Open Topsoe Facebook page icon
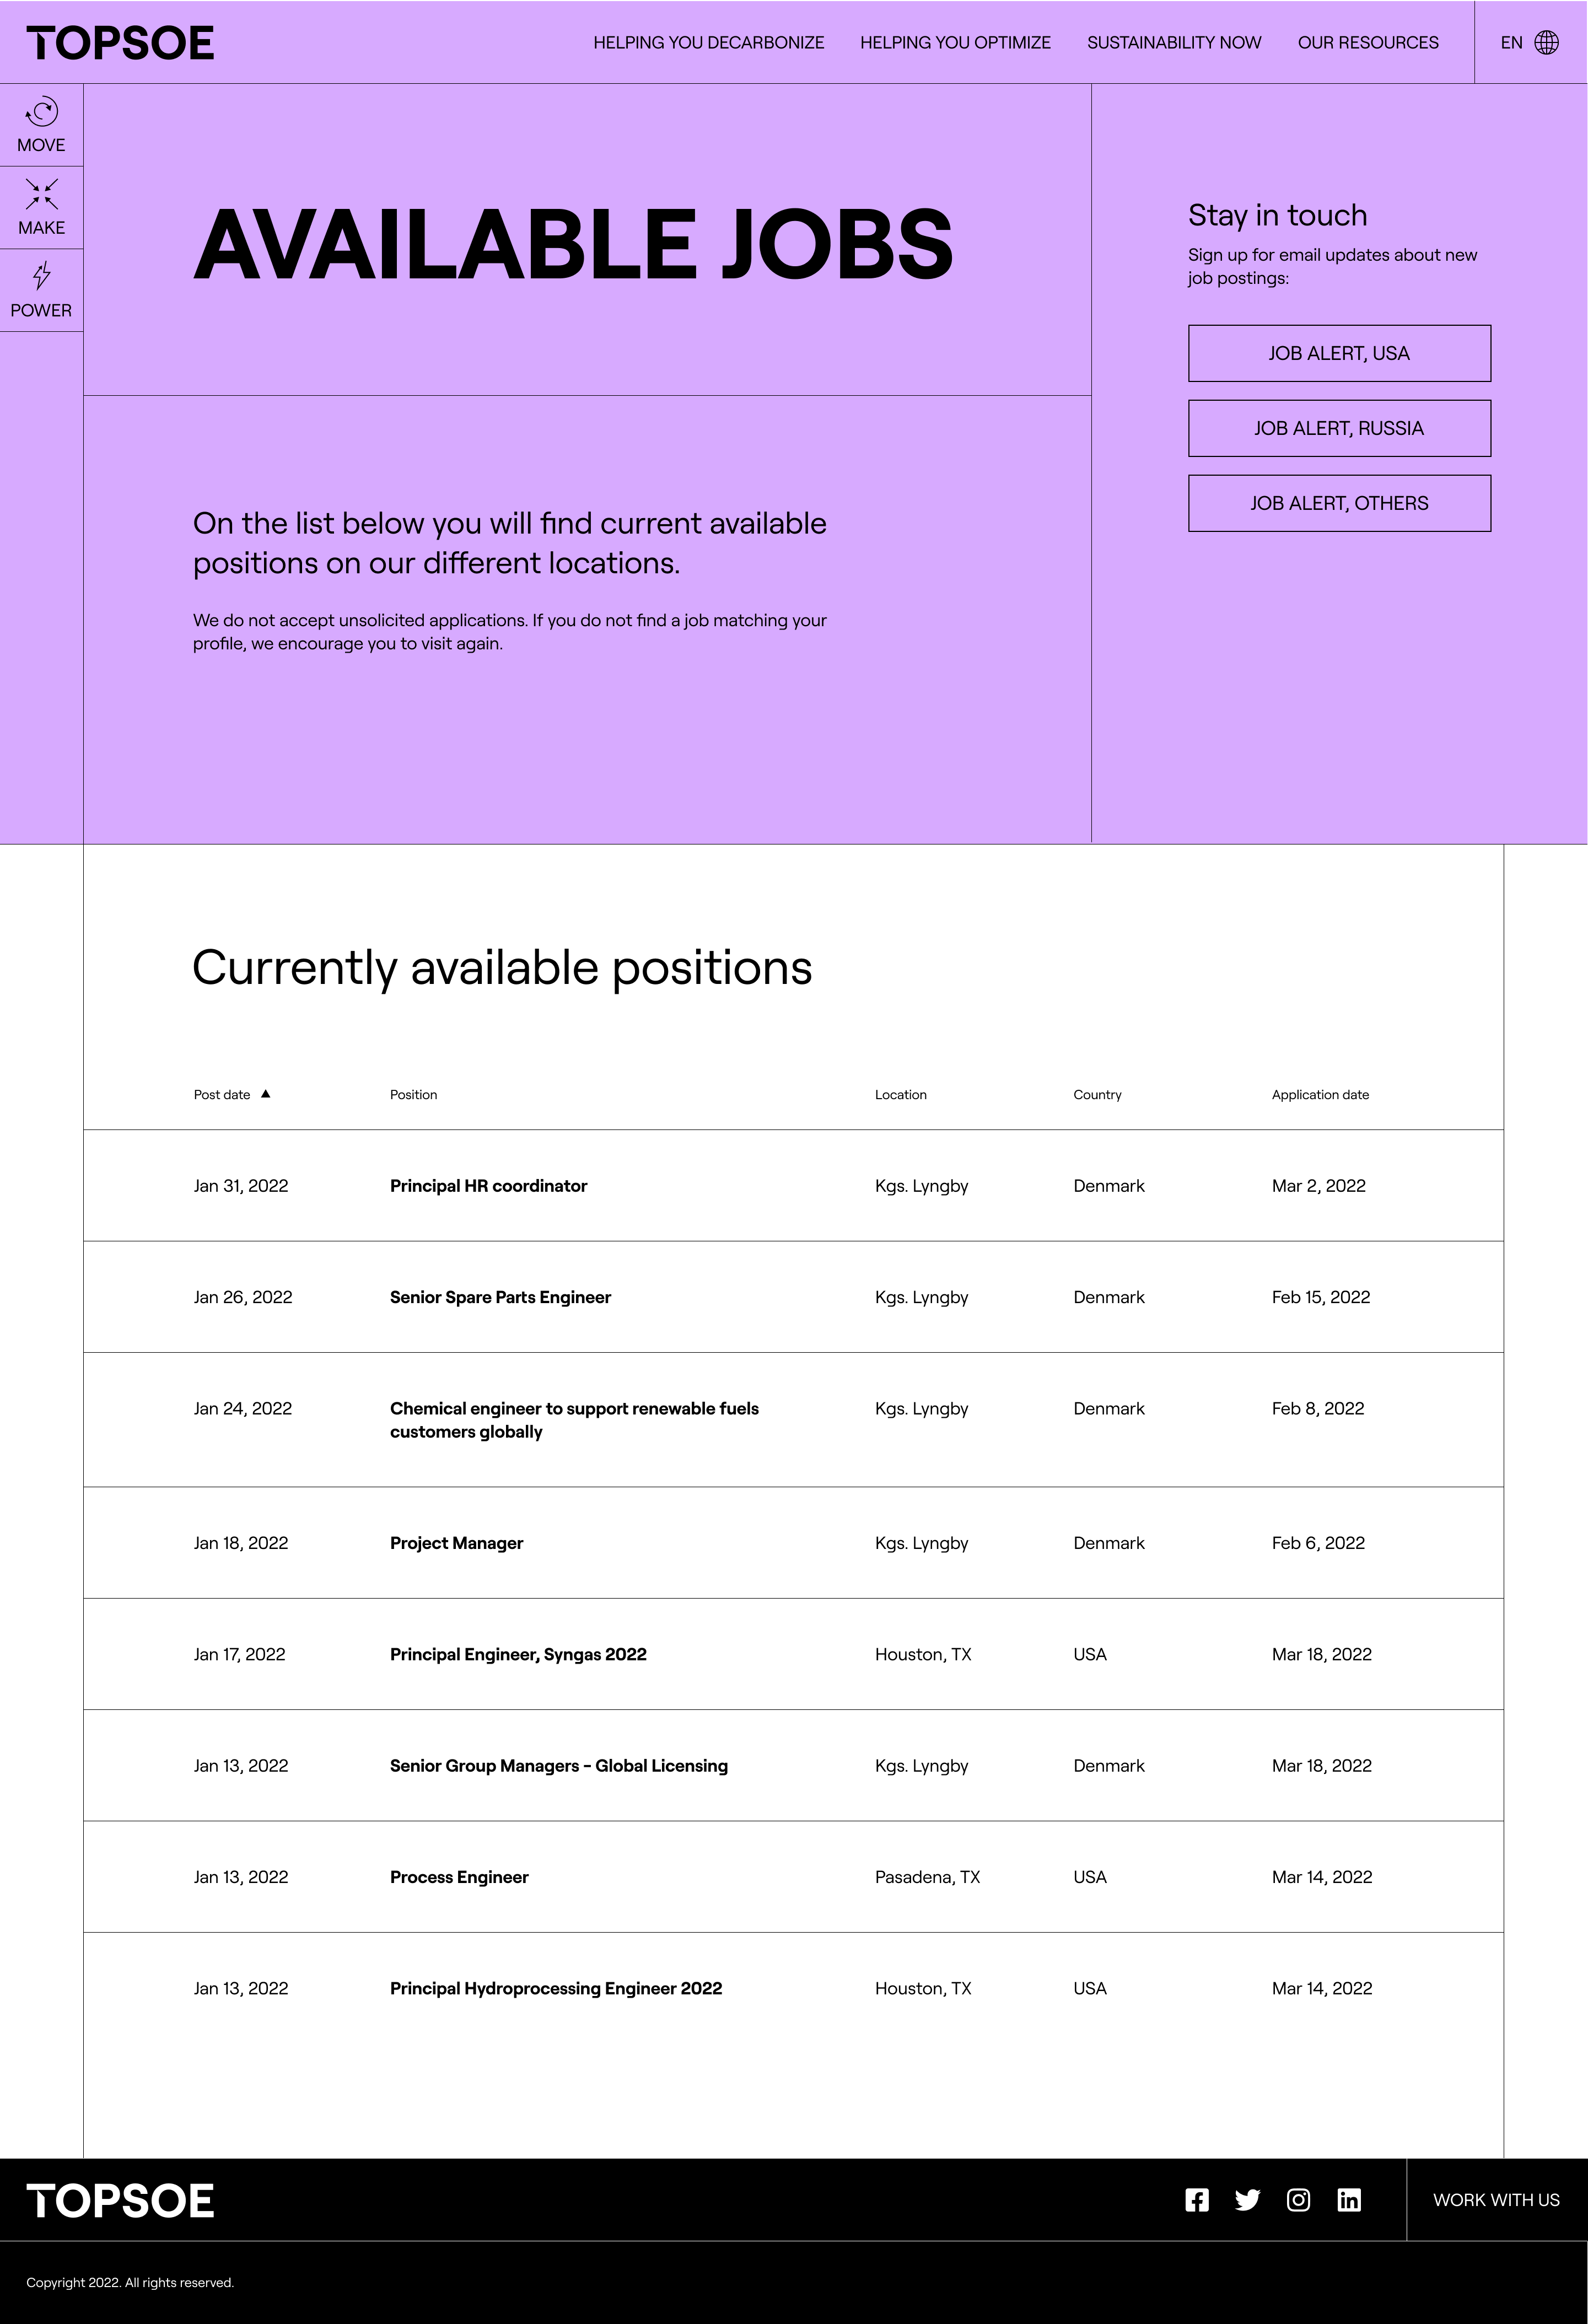 click(x=1197, y=2200)
